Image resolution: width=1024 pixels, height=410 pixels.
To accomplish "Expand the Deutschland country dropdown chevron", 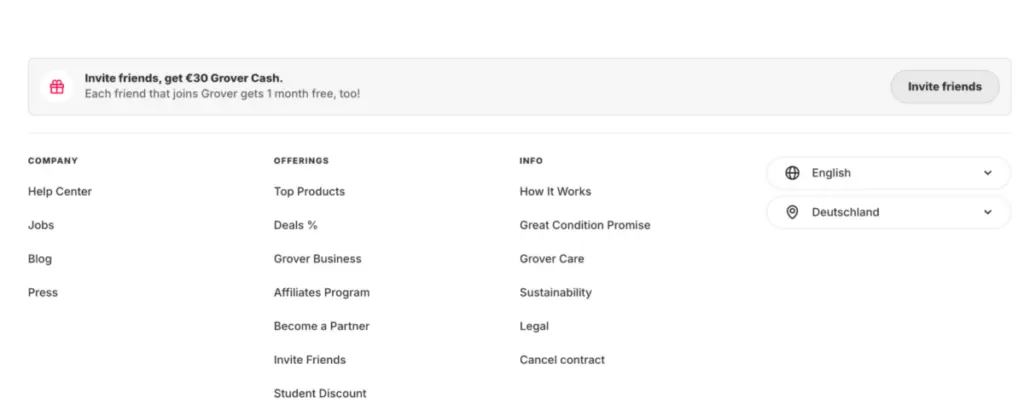I will point(988,212).
